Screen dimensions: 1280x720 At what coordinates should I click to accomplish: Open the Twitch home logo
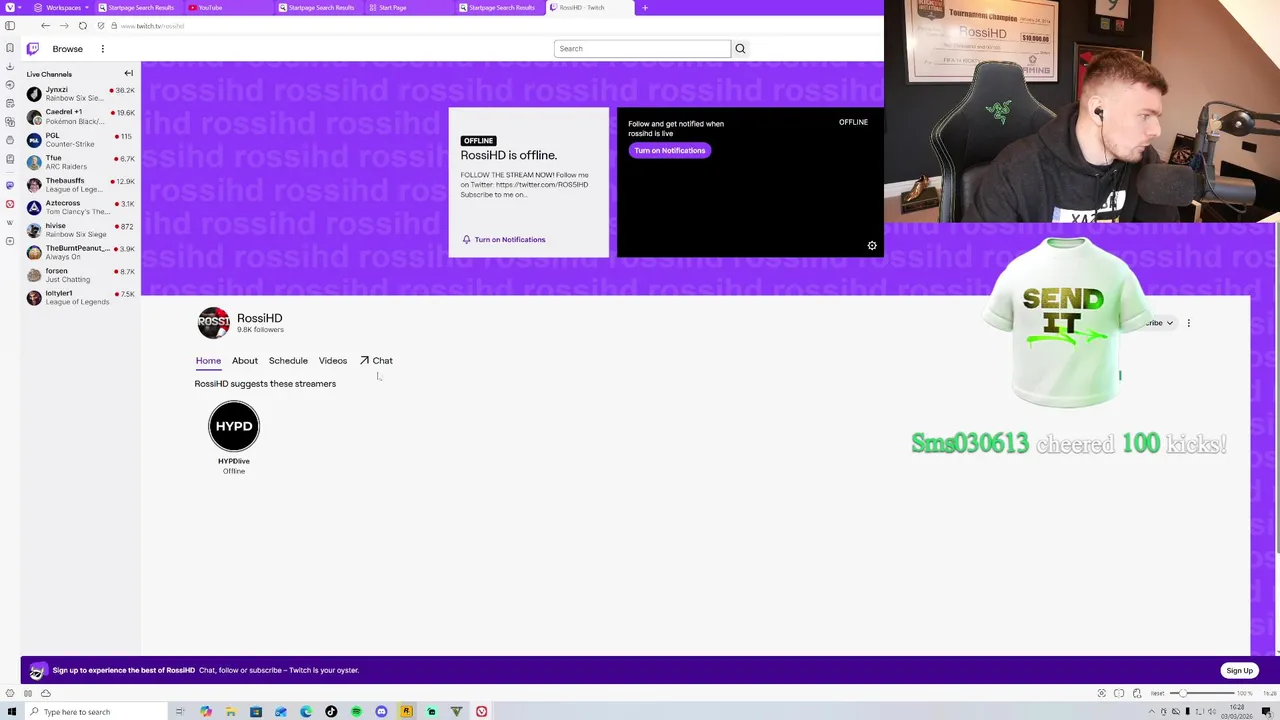click(33, 48)
